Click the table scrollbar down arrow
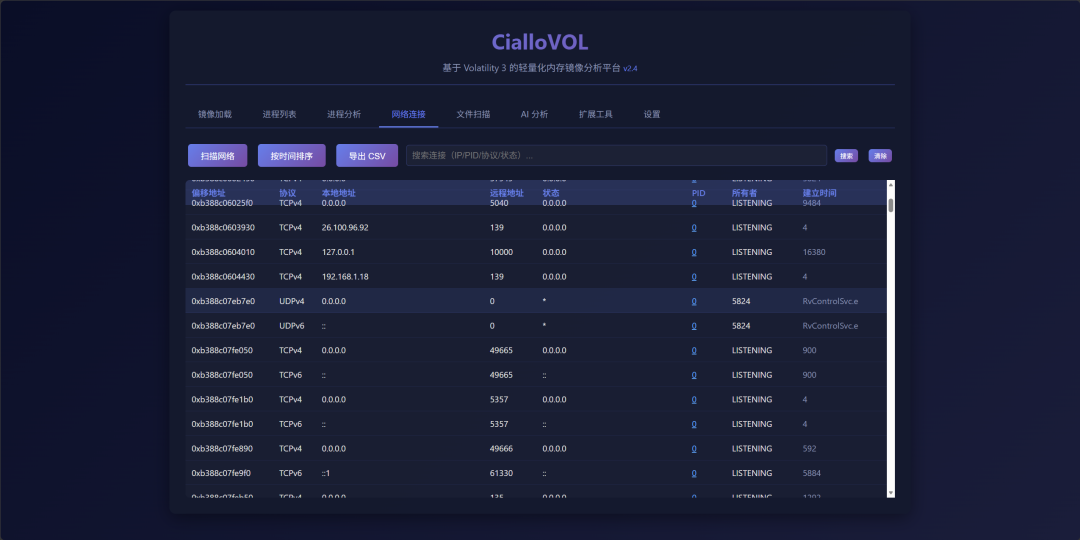This screenshot has height=540, width=1080. (891, 493)
